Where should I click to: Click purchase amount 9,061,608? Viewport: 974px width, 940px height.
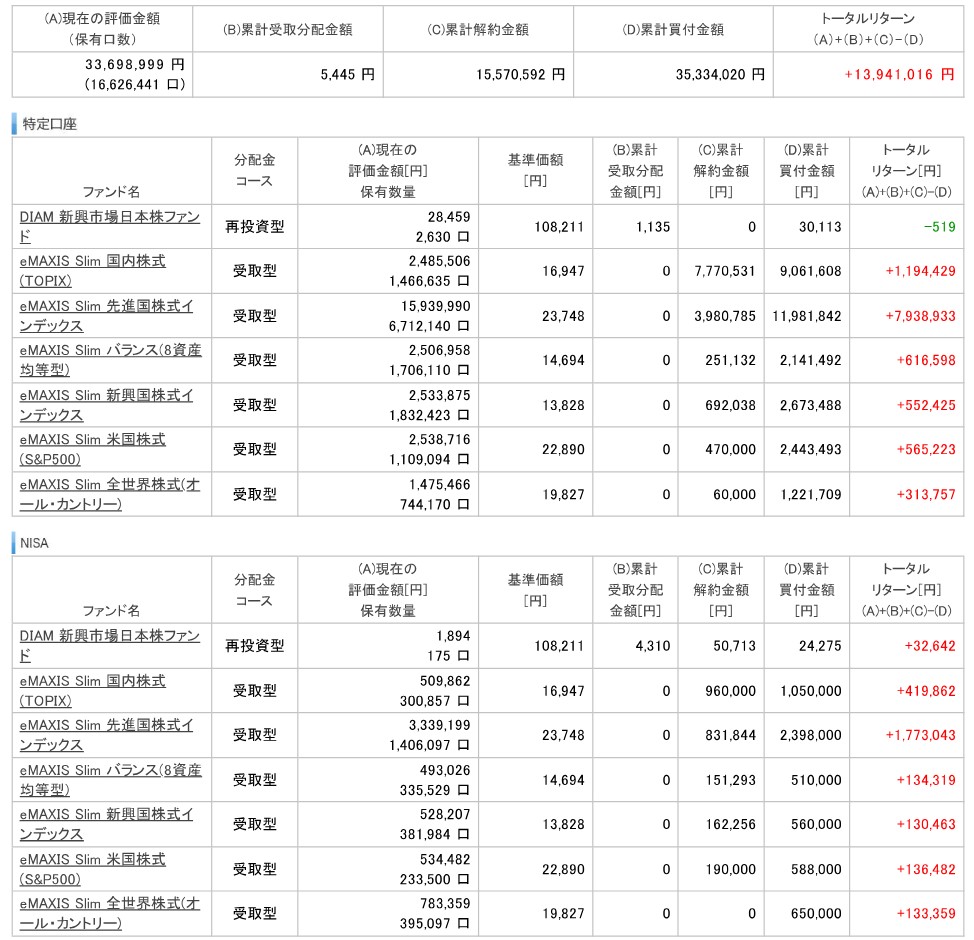pyautogui.click(x=811, y=271)
